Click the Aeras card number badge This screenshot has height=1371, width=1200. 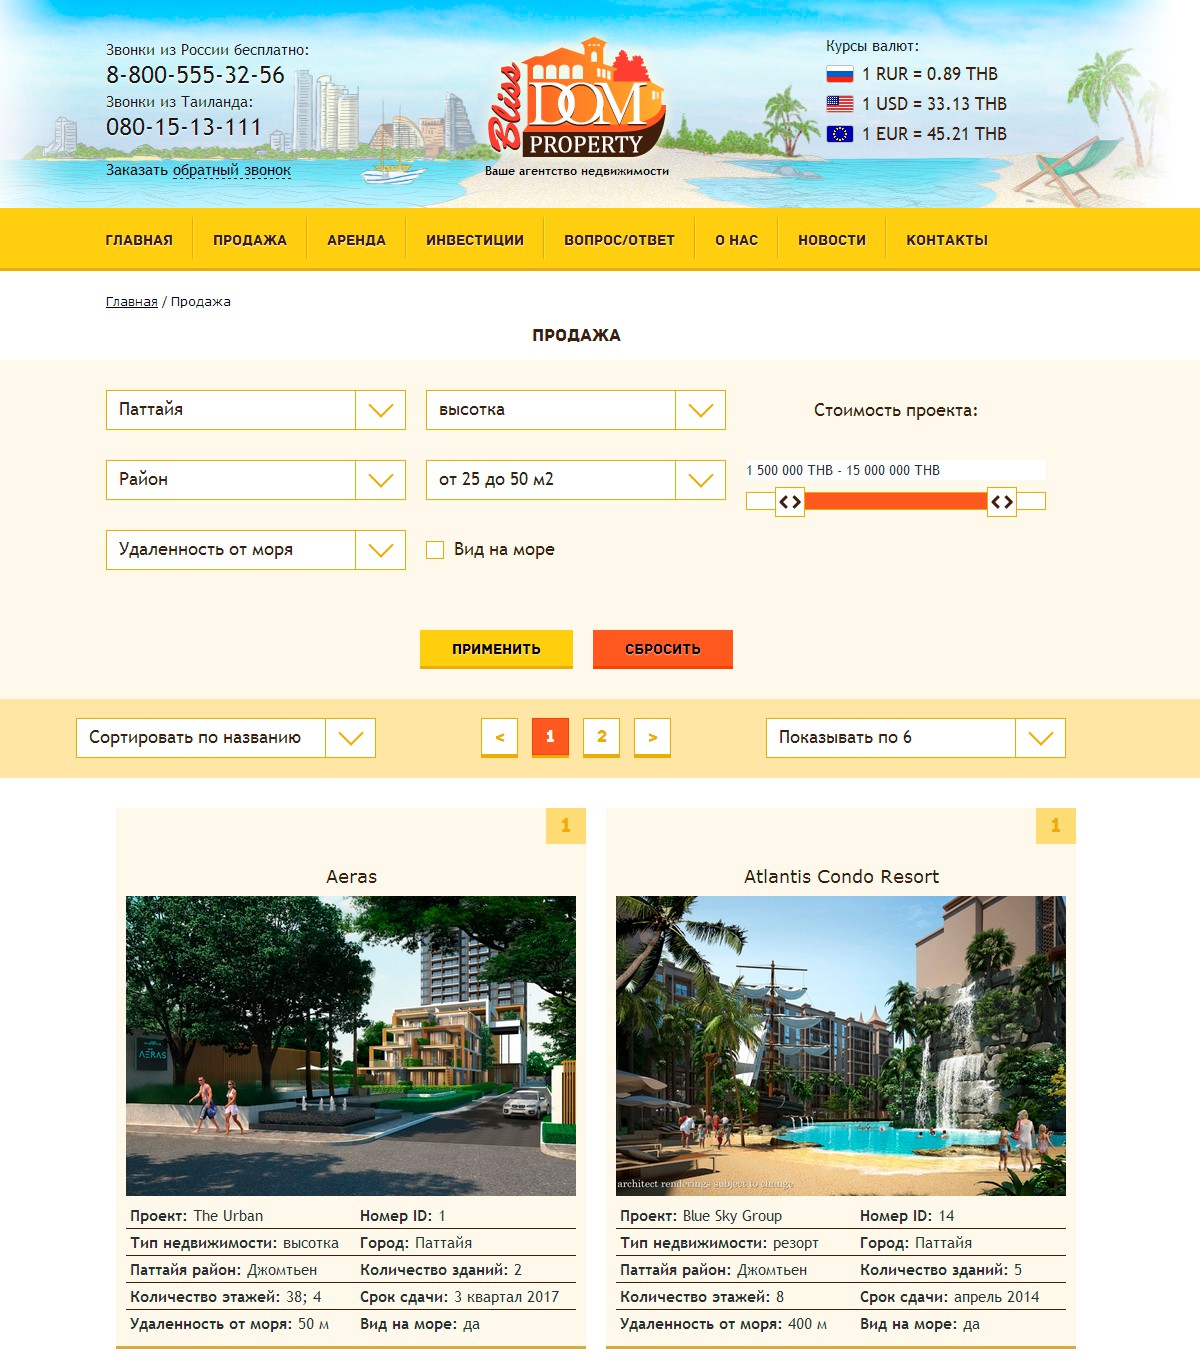click(x=566, y=826)
